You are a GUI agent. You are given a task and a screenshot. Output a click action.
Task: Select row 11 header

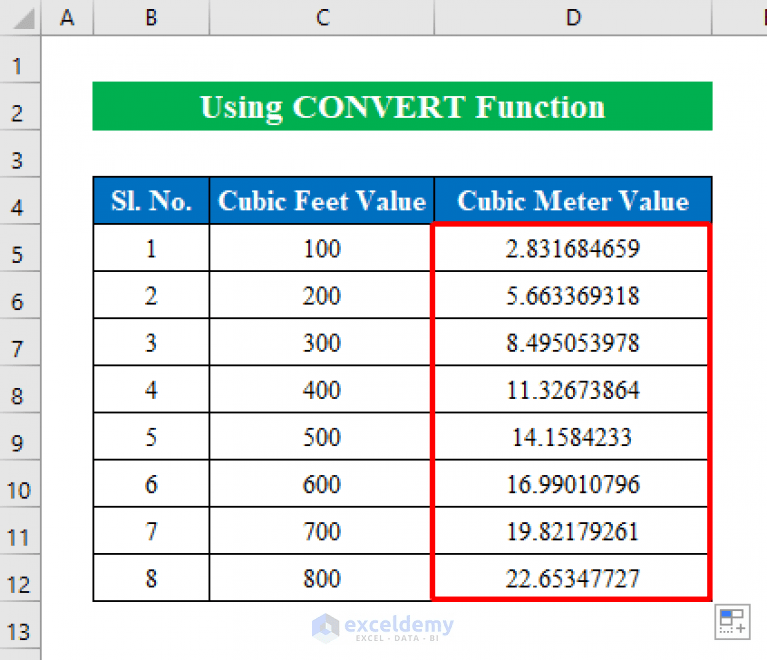(x=20, y=530)
